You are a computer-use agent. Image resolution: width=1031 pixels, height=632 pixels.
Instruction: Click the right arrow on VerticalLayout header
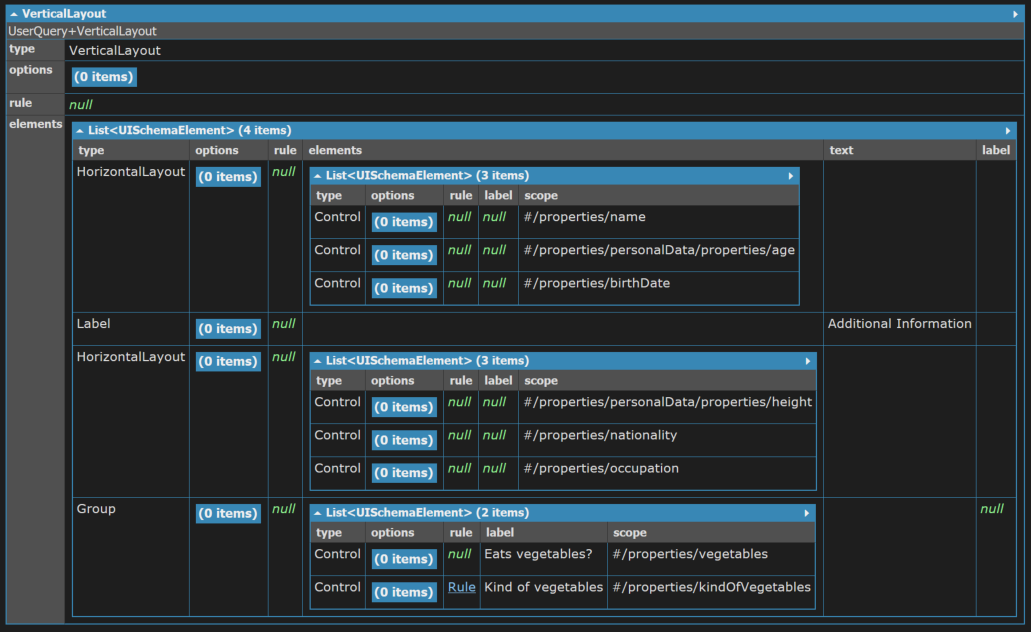point(1015,14)
